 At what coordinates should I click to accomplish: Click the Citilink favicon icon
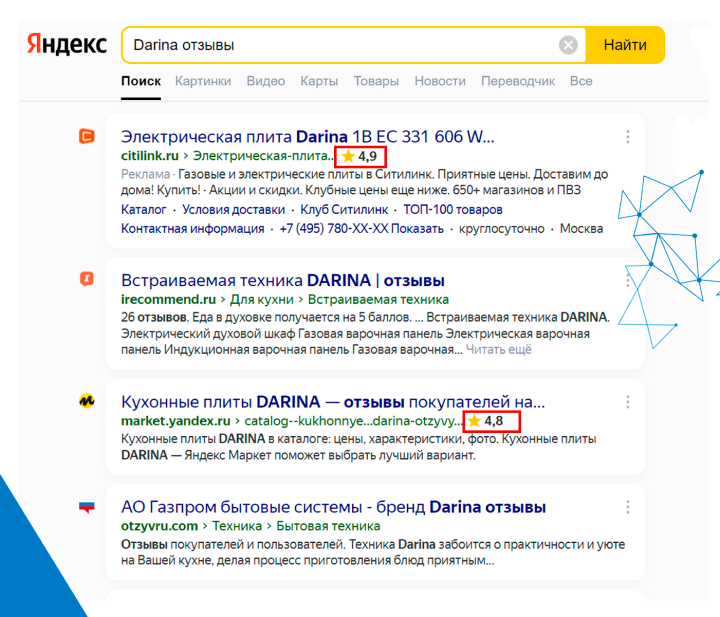click(87, 136)
